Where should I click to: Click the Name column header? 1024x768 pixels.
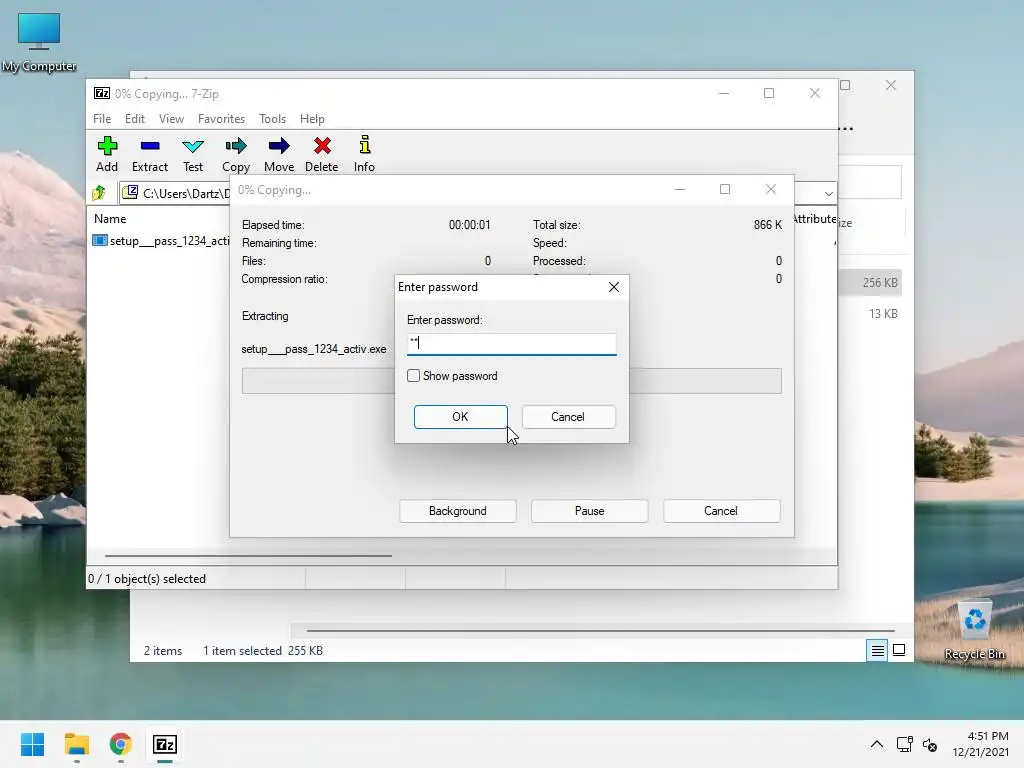pos(110,219)
